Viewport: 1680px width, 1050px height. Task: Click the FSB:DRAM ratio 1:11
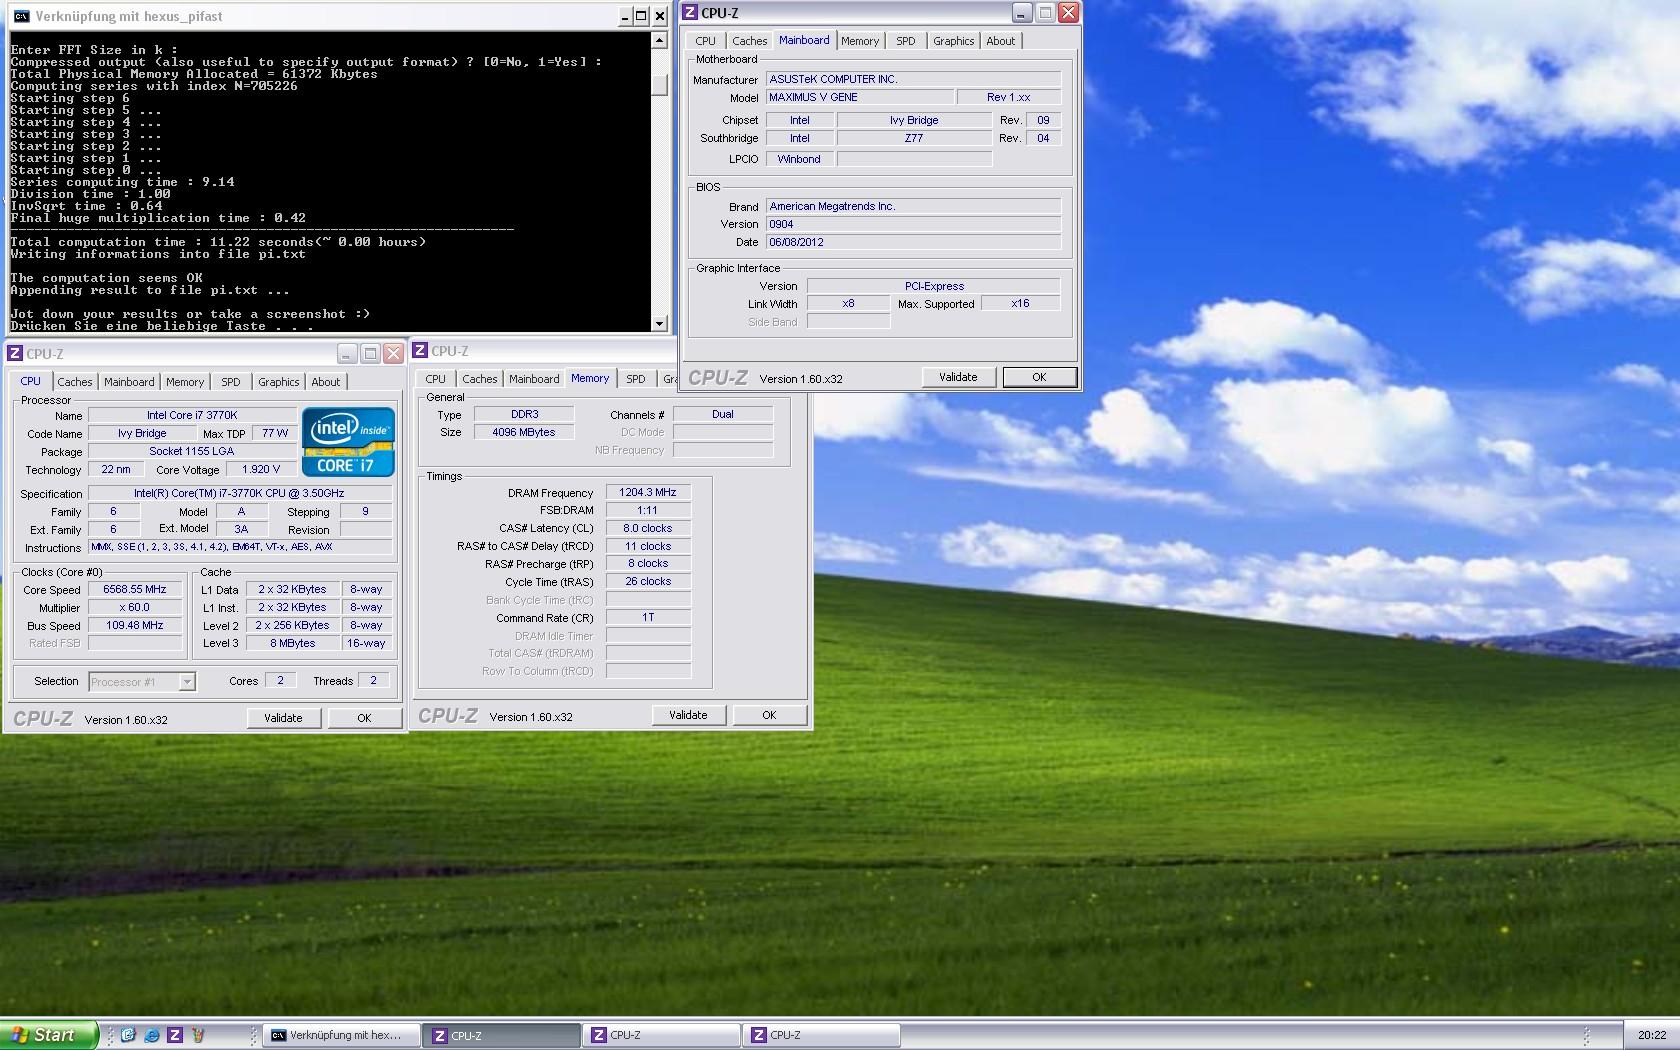pyautogui.click(x=648, y=510)
